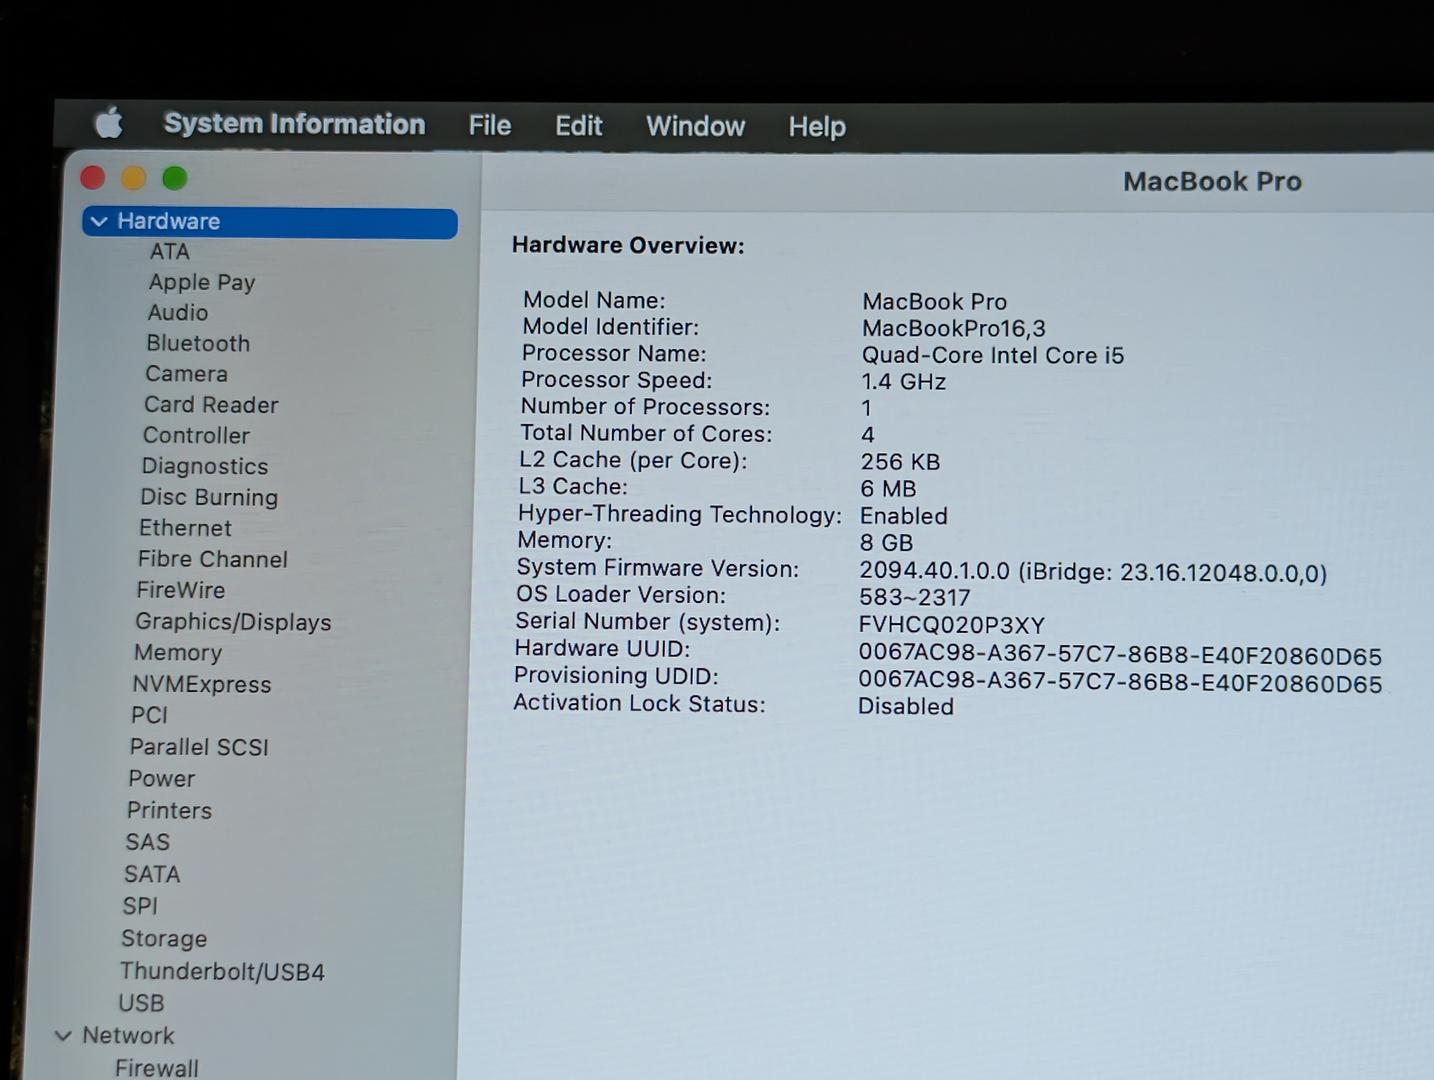Collapse the Network section chevron
This screenshot has width=1434, height=1080.
pyautogui.click(x=63, y=1036)
